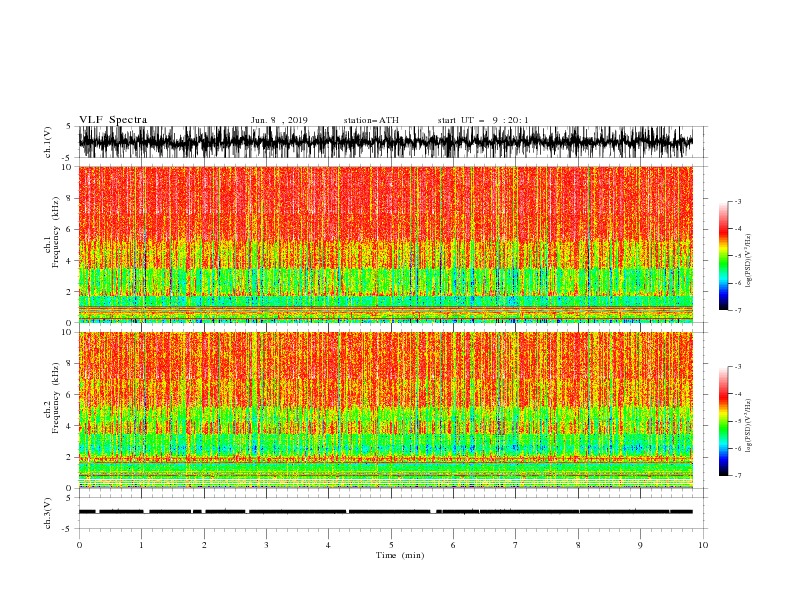This screenshot has width=792, height=612.
Task: Click the "Time (min)" x-axis label
Action: click(x=400, y=555)
